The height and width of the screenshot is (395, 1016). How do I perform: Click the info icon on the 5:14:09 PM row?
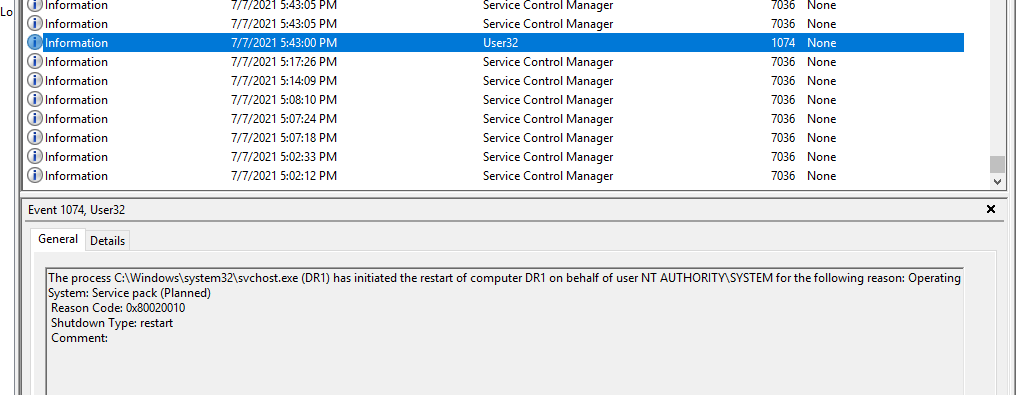pos(34,81)
